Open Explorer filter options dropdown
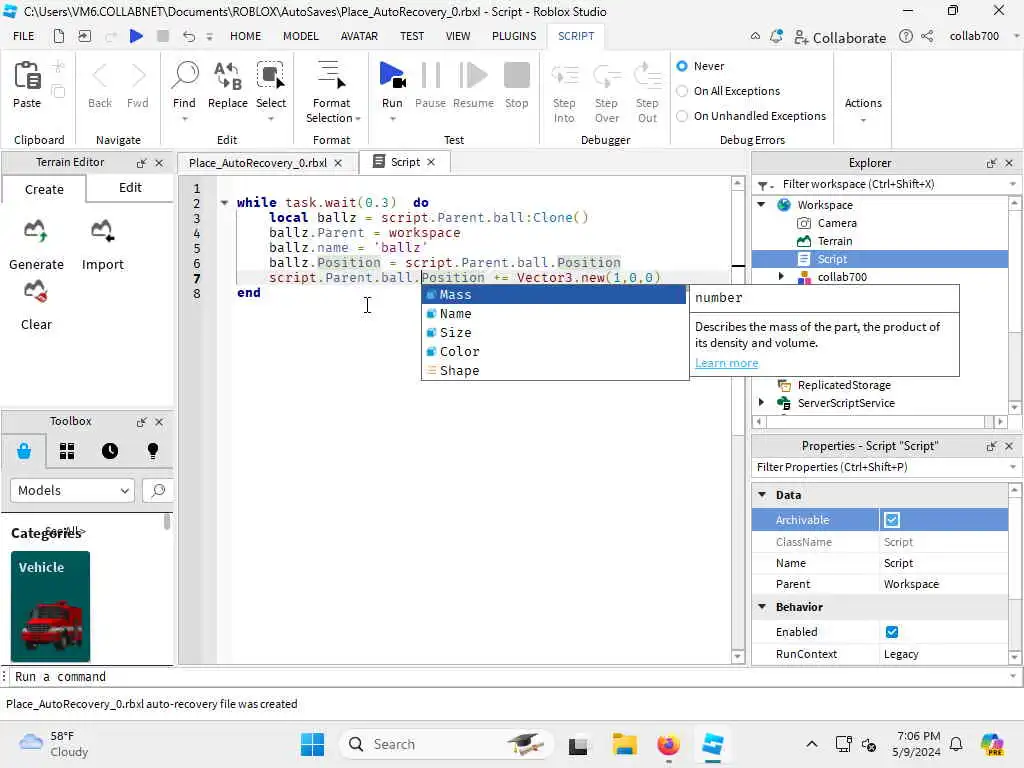The image size is (1024, 768). (x=765, y=185)
